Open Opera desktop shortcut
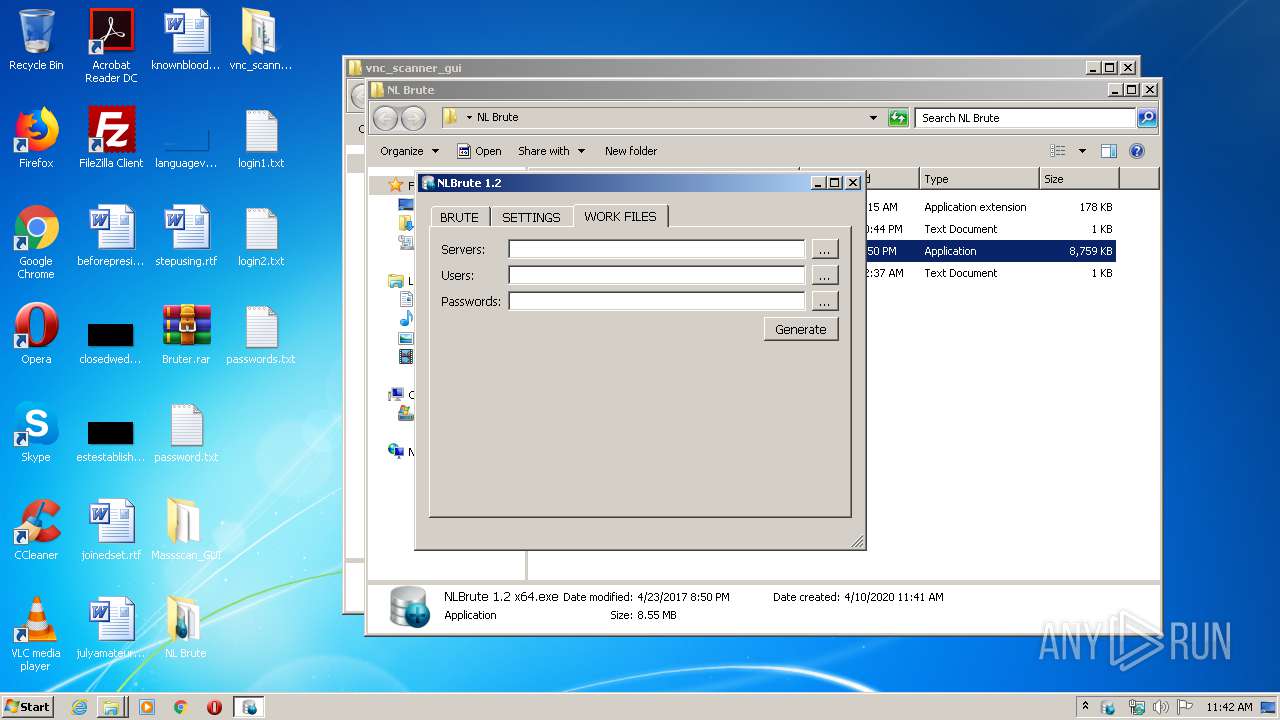The image size is (1280, 720). tap(36, 334)
